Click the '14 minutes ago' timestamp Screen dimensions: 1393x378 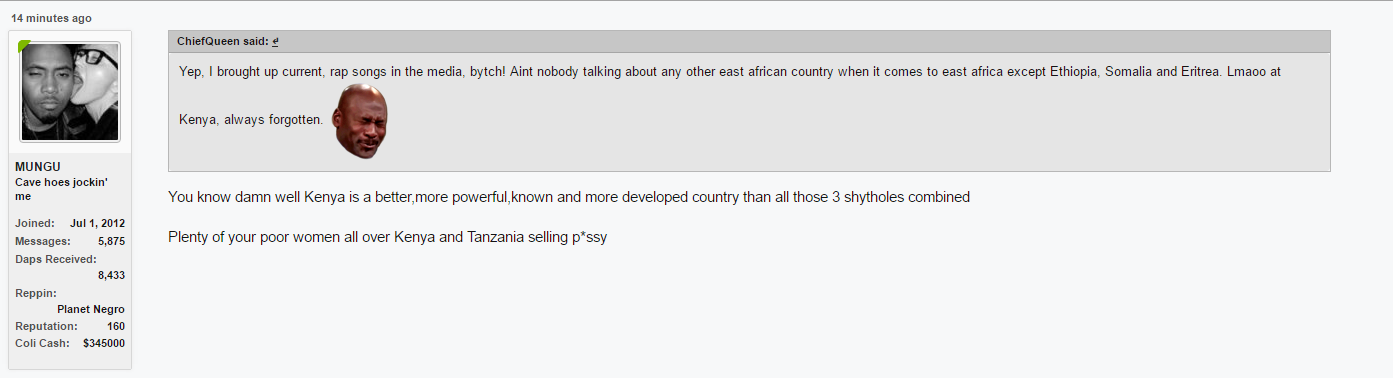(x=51, y=18)
